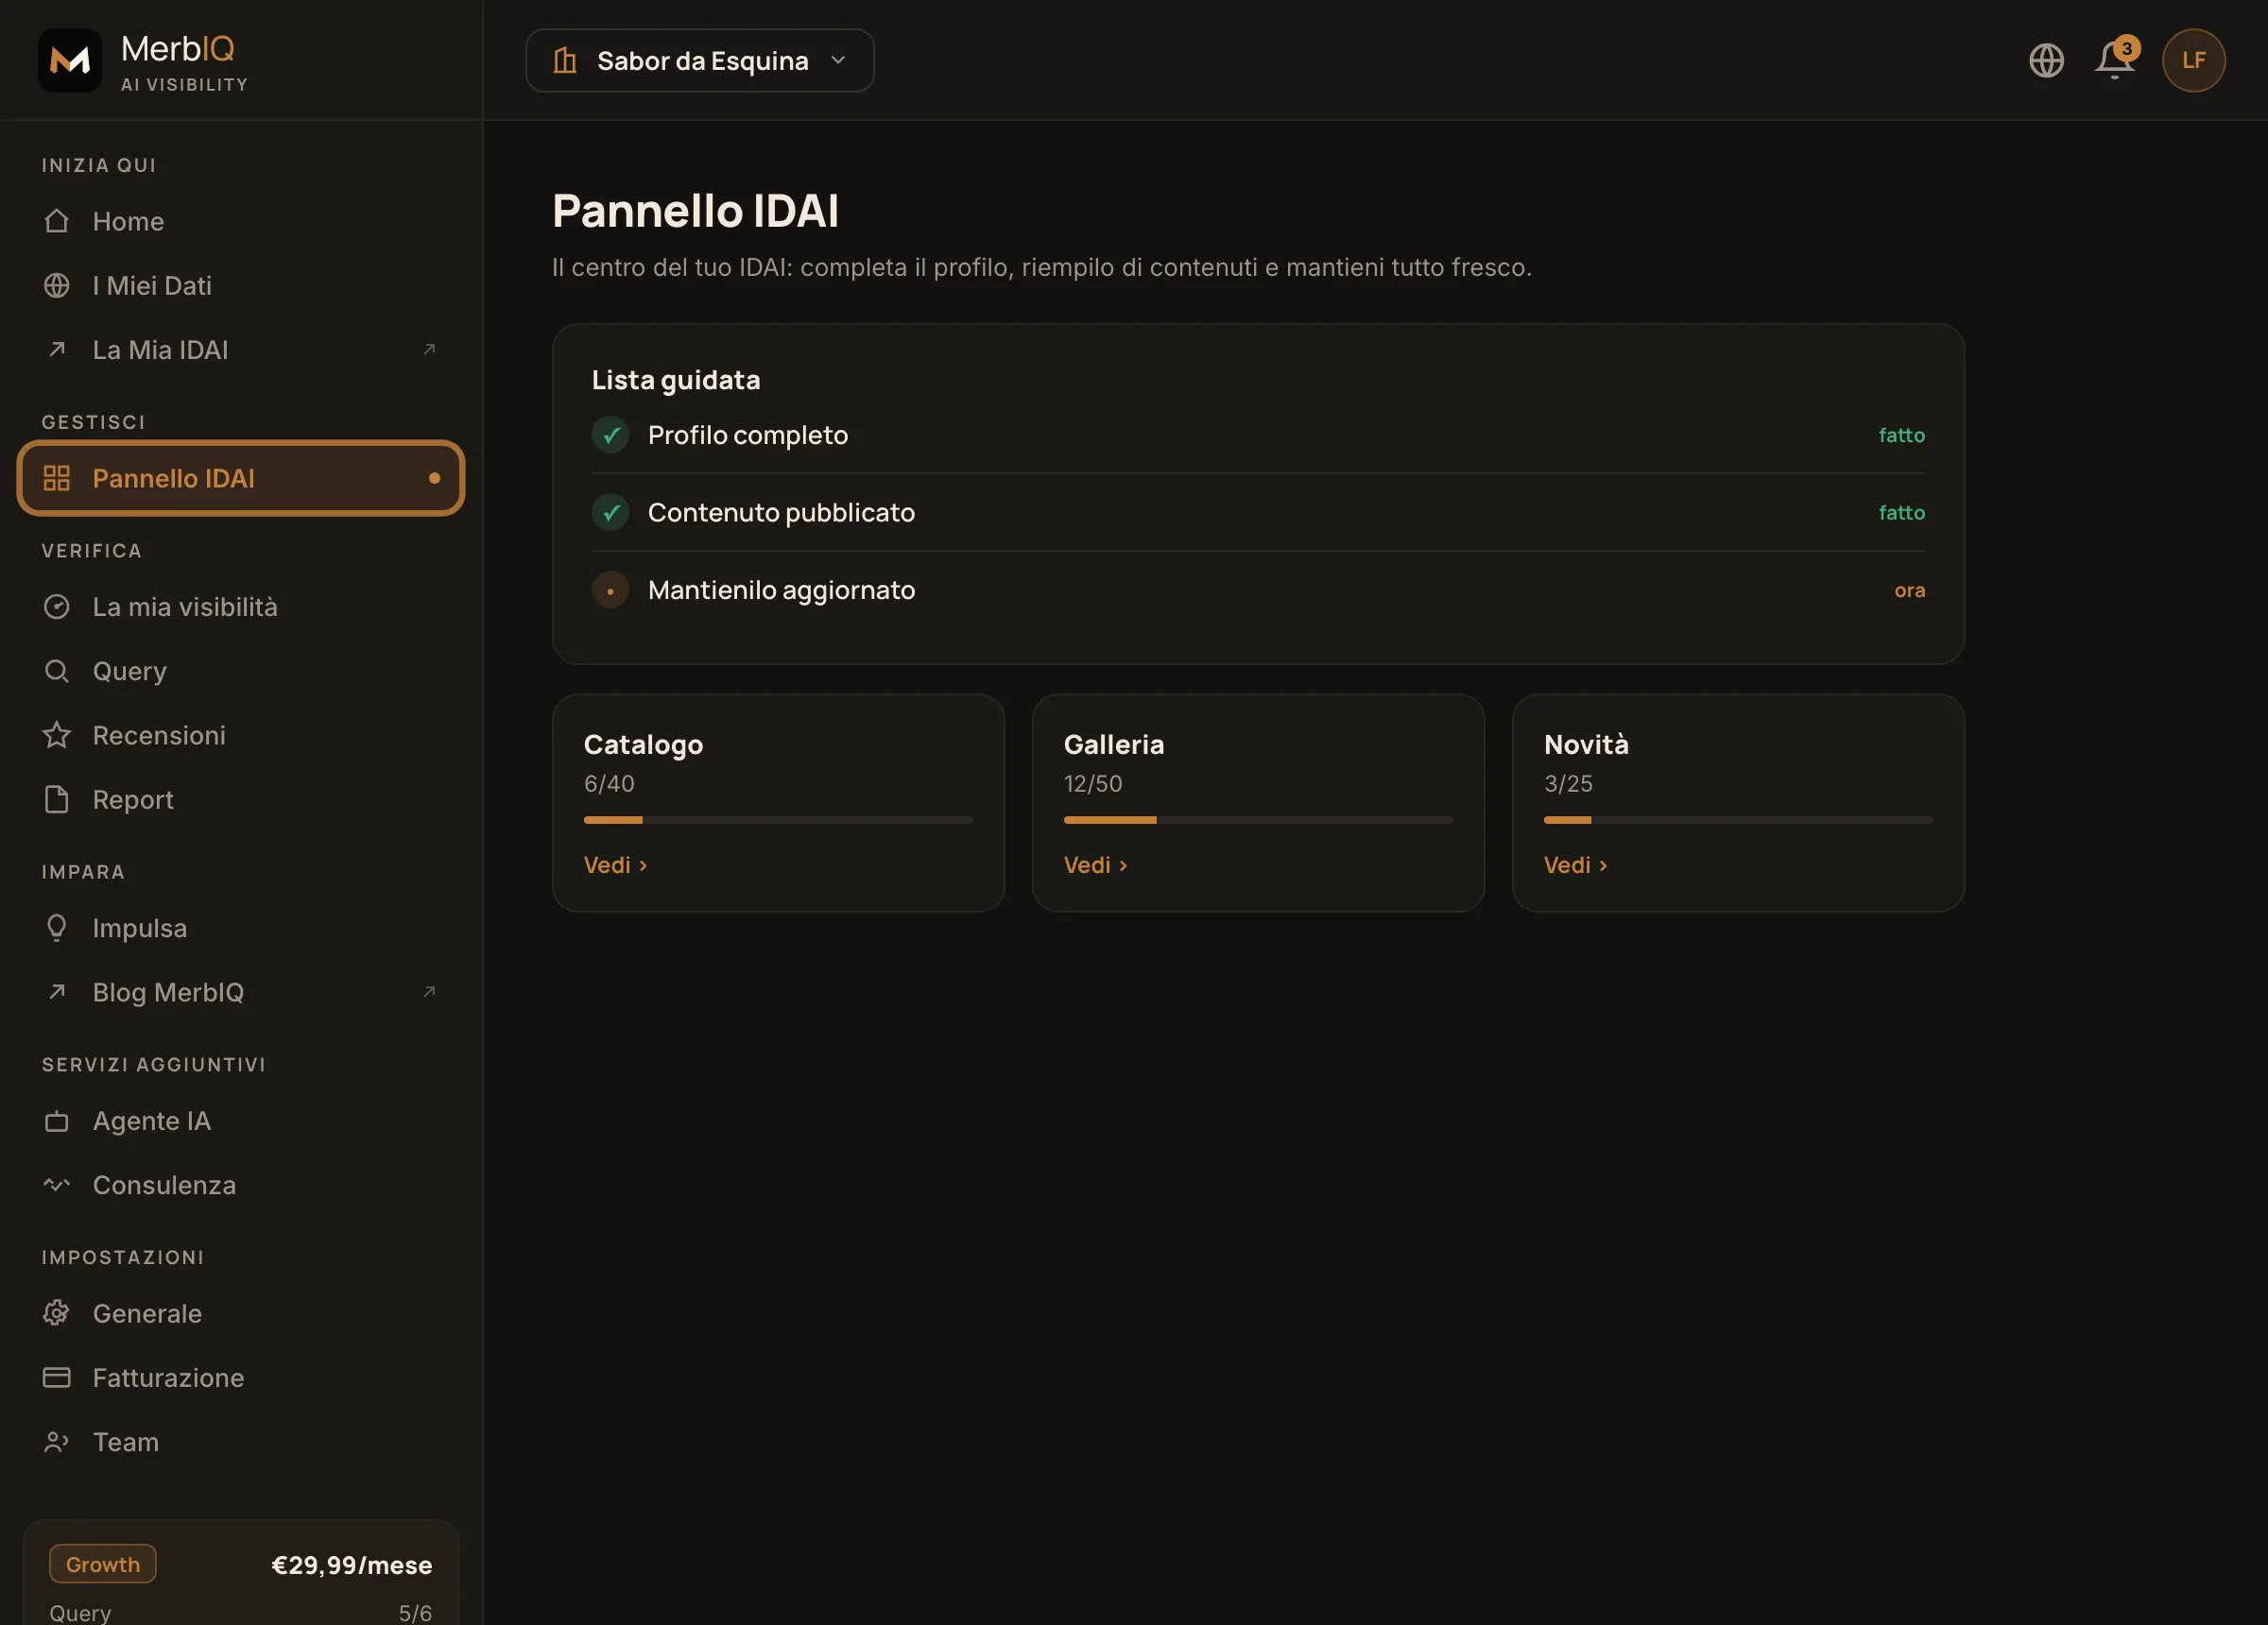The width and height of the screenshot is (2268, 1625).
Task: Go to Recensioni in the sidebar
Action: [241, 735]
